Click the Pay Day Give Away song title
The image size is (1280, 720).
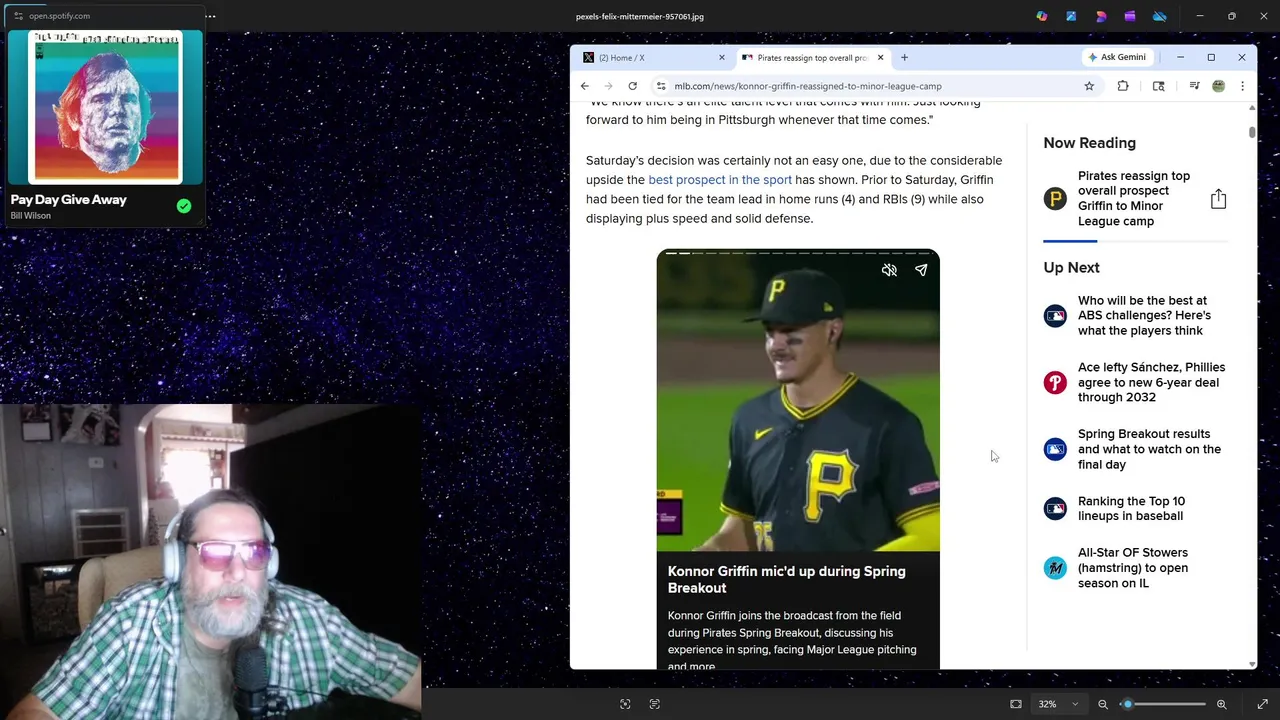tap(69, 199)
